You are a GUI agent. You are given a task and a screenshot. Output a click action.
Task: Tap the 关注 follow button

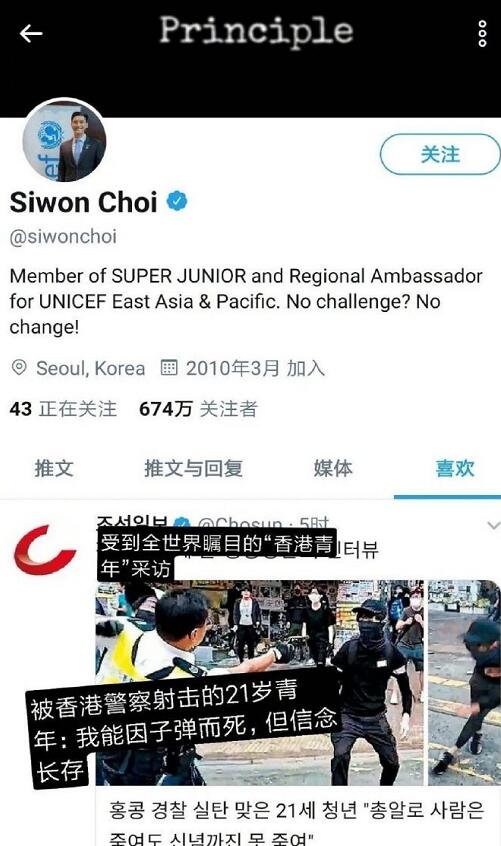click(440, 154)
